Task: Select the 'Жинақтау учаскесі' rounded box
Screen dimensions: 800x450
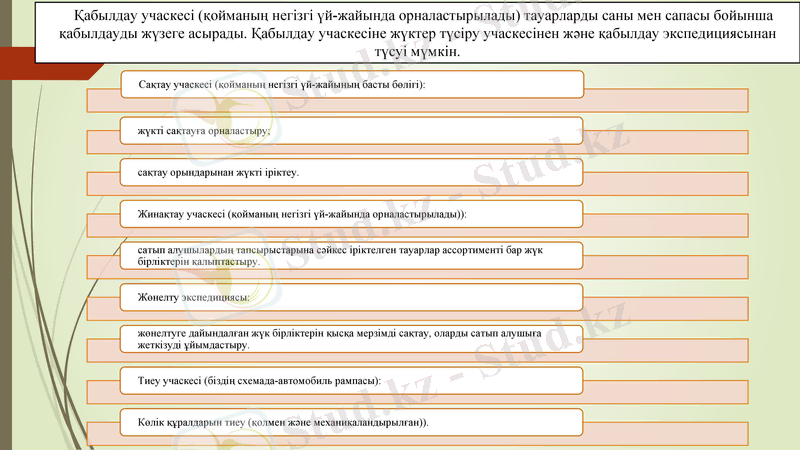Action: click(x=351, y=214)
